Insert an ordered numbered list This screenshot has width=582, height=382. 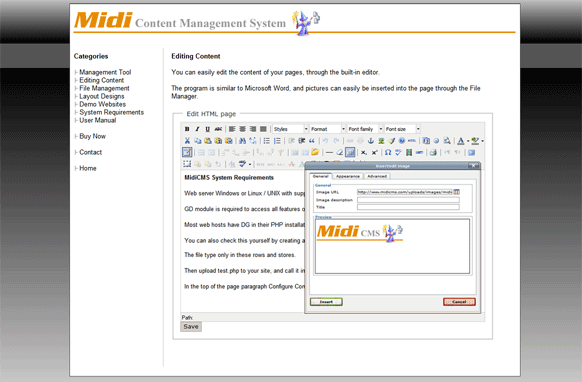click(x=277, y=141)
